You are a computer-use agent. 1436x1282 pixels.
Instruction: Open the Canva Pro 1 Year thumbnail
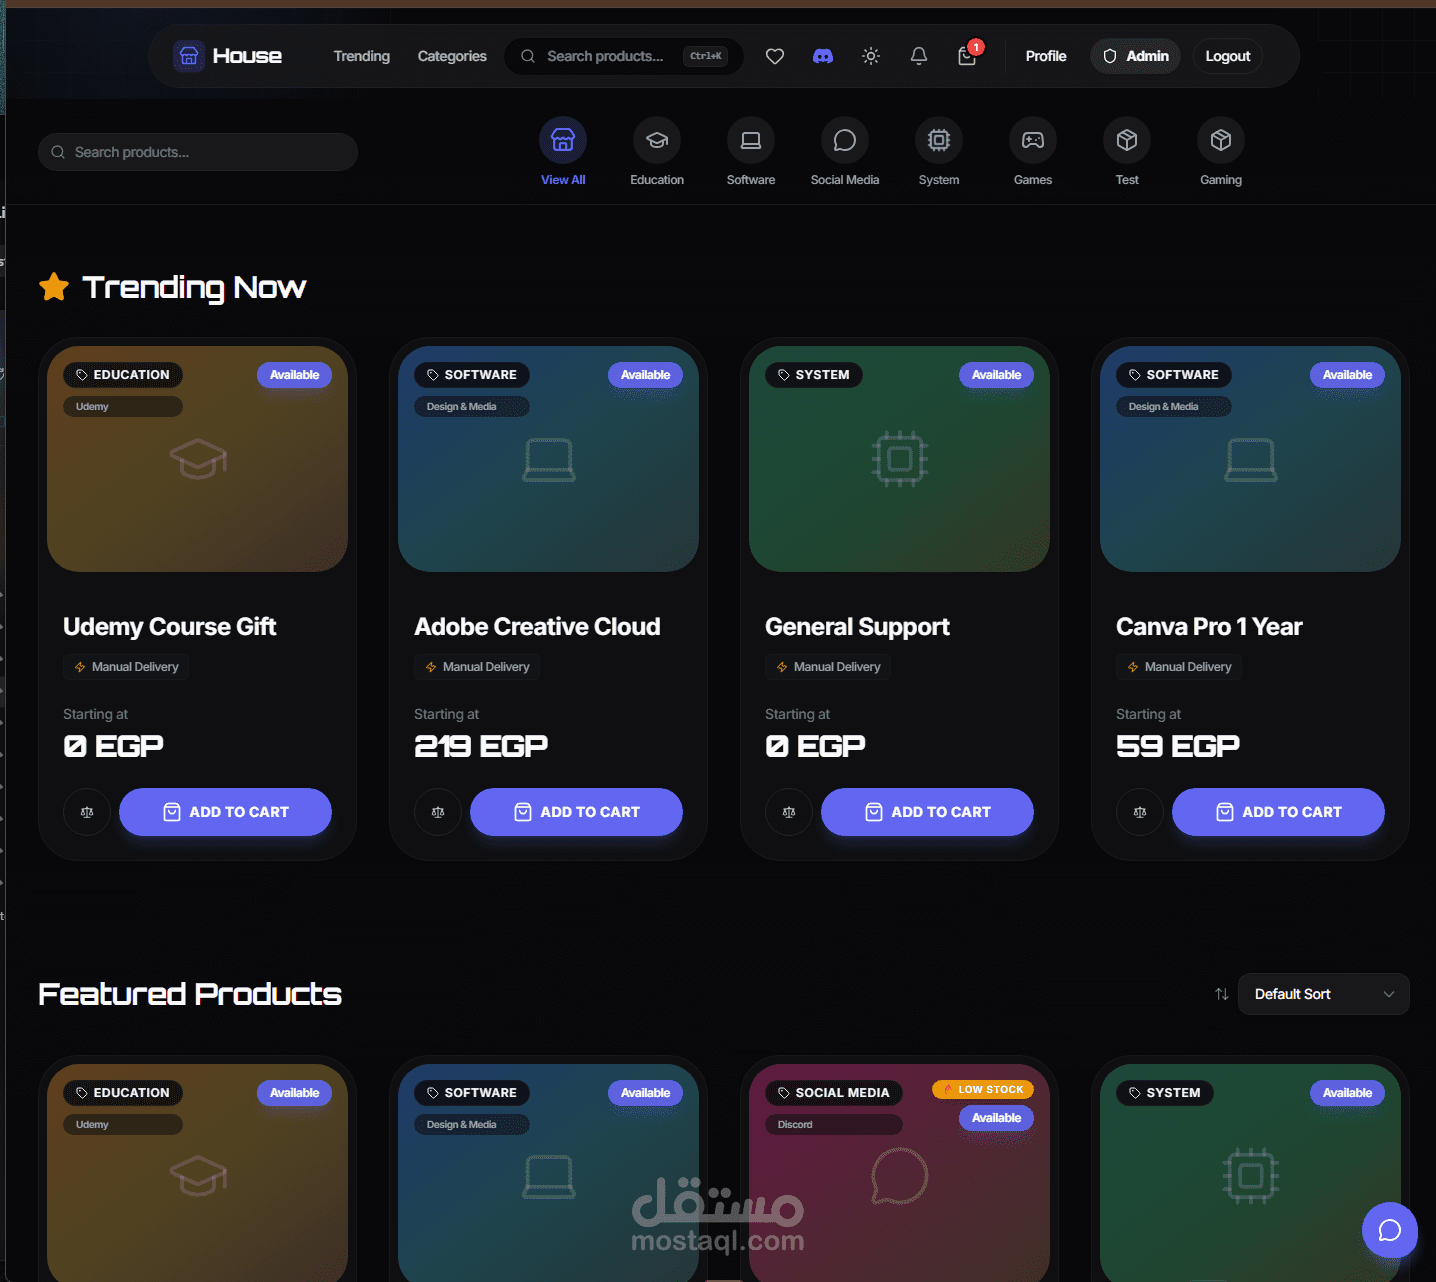tap(1251, 459)
